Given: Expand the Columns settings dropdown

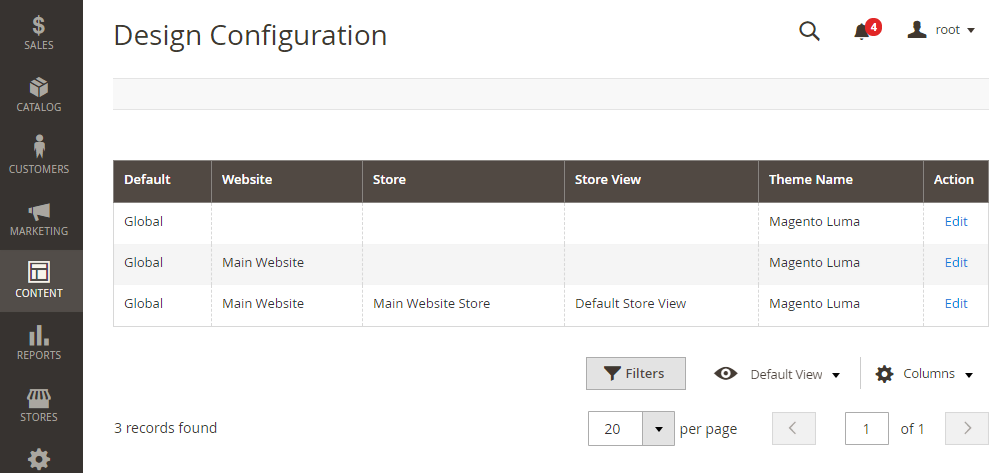Looking at the screenshot, I should coord(924,374).
